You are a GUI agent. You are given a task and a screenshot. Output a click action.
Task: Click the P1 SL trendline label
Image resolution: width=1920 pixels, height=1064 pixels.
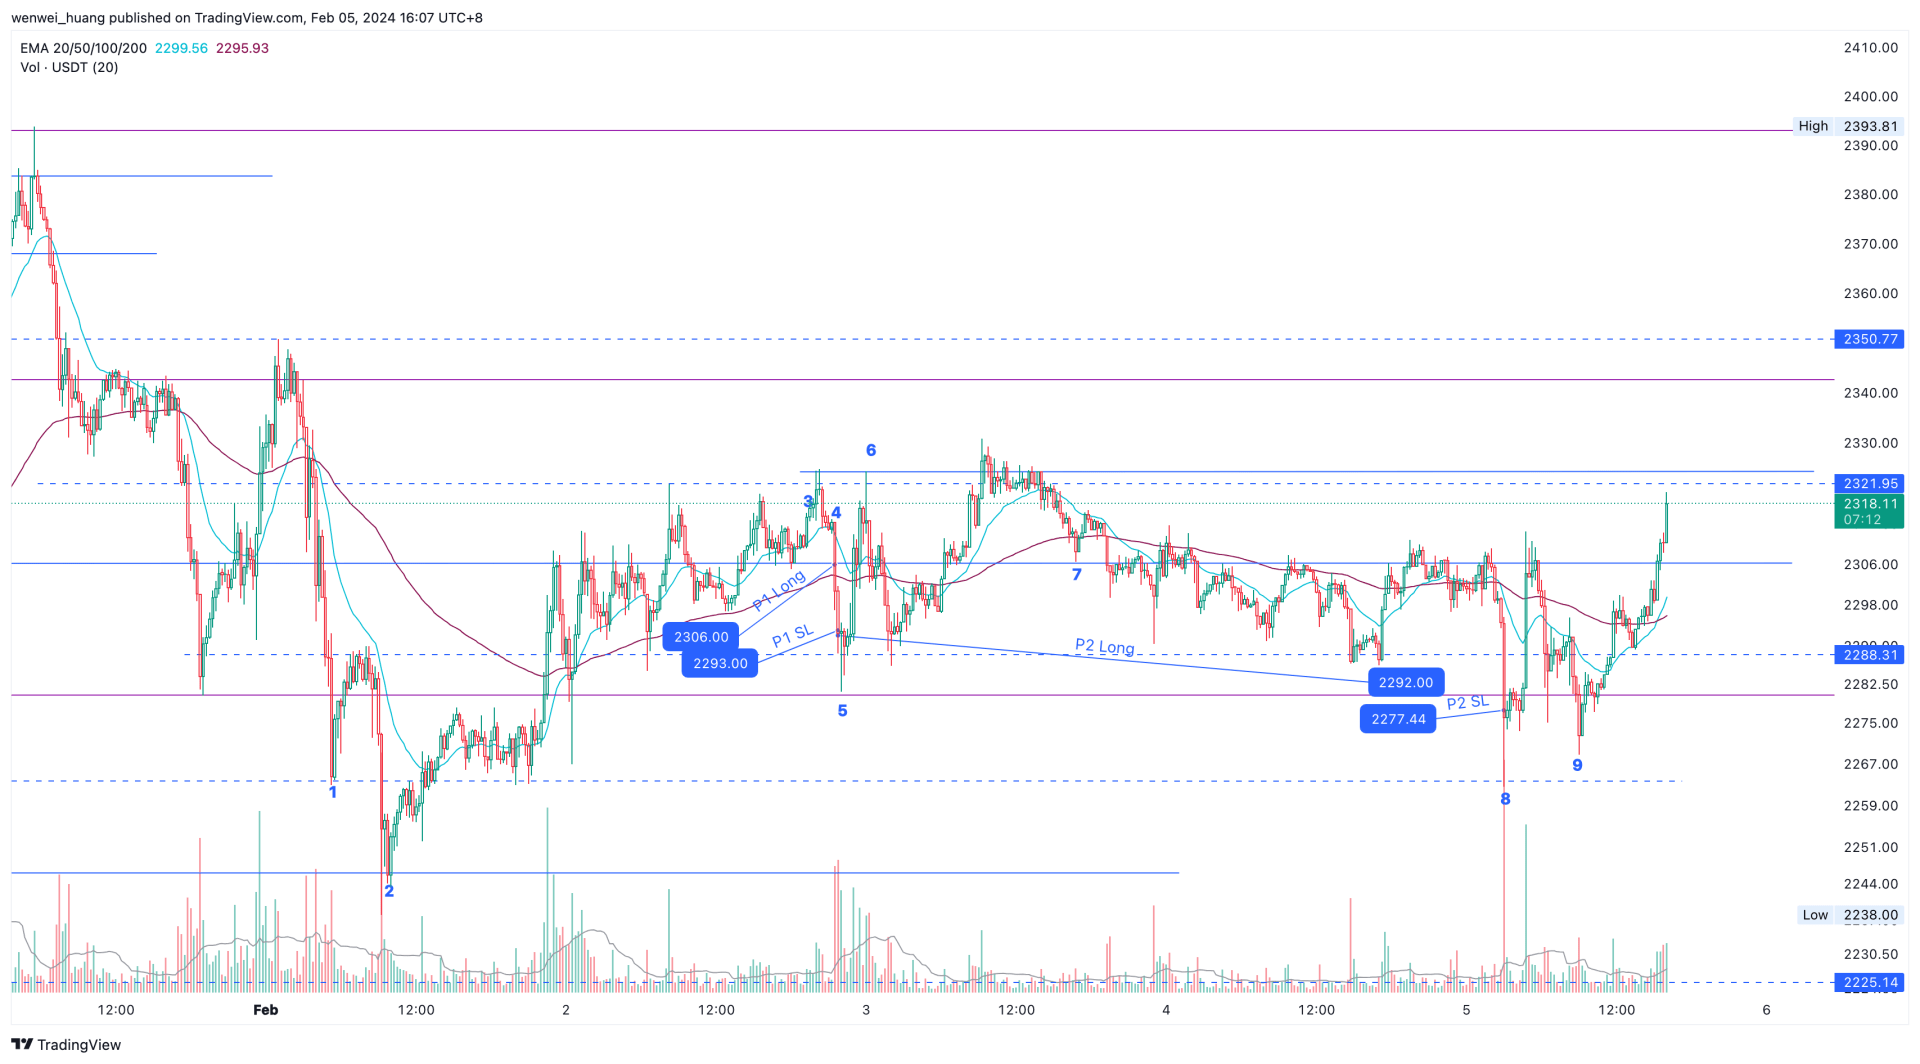pyautogui.click(x=792, y=636)
